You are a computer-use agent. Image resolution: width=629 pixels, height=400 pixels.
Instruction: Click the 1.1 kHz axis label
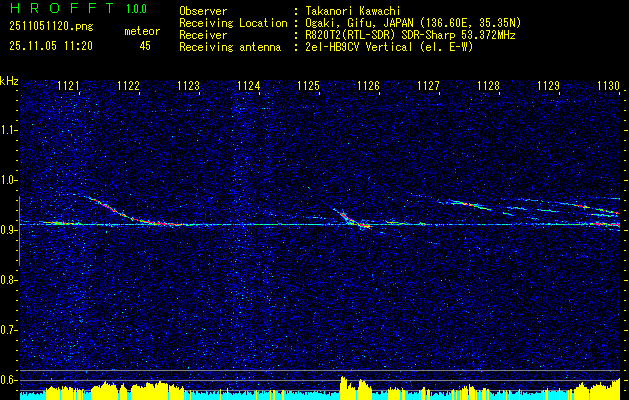coord(8,130)
